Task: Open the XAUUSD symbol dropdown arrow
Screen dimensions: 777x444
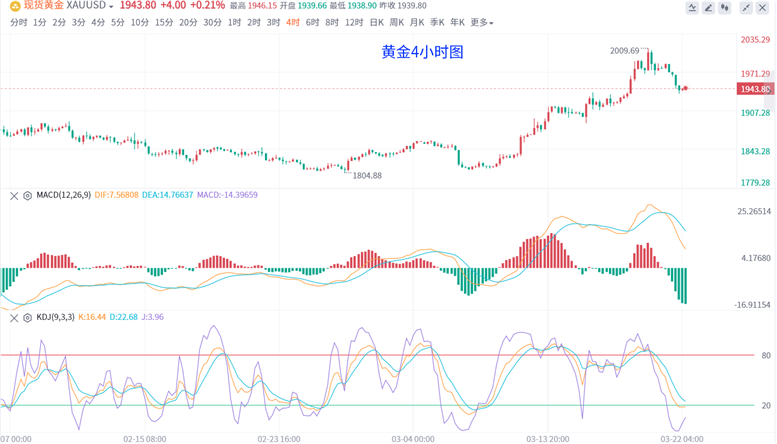Action: coord(111,6)
